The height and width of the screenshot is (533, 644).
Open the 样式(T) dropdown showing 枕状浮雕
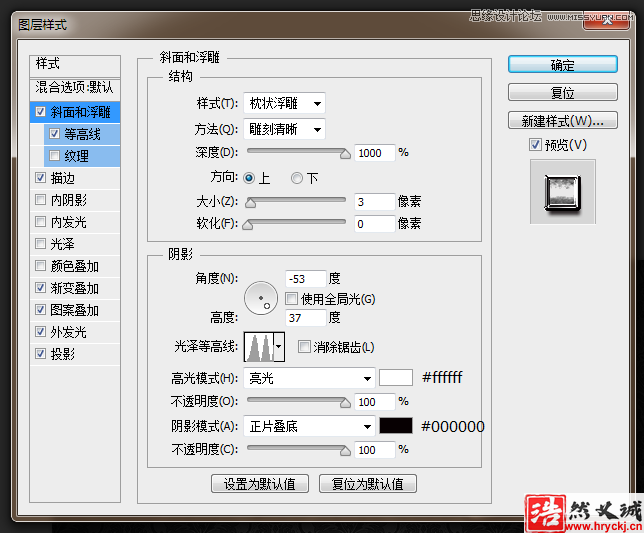(x=284, y=103)
